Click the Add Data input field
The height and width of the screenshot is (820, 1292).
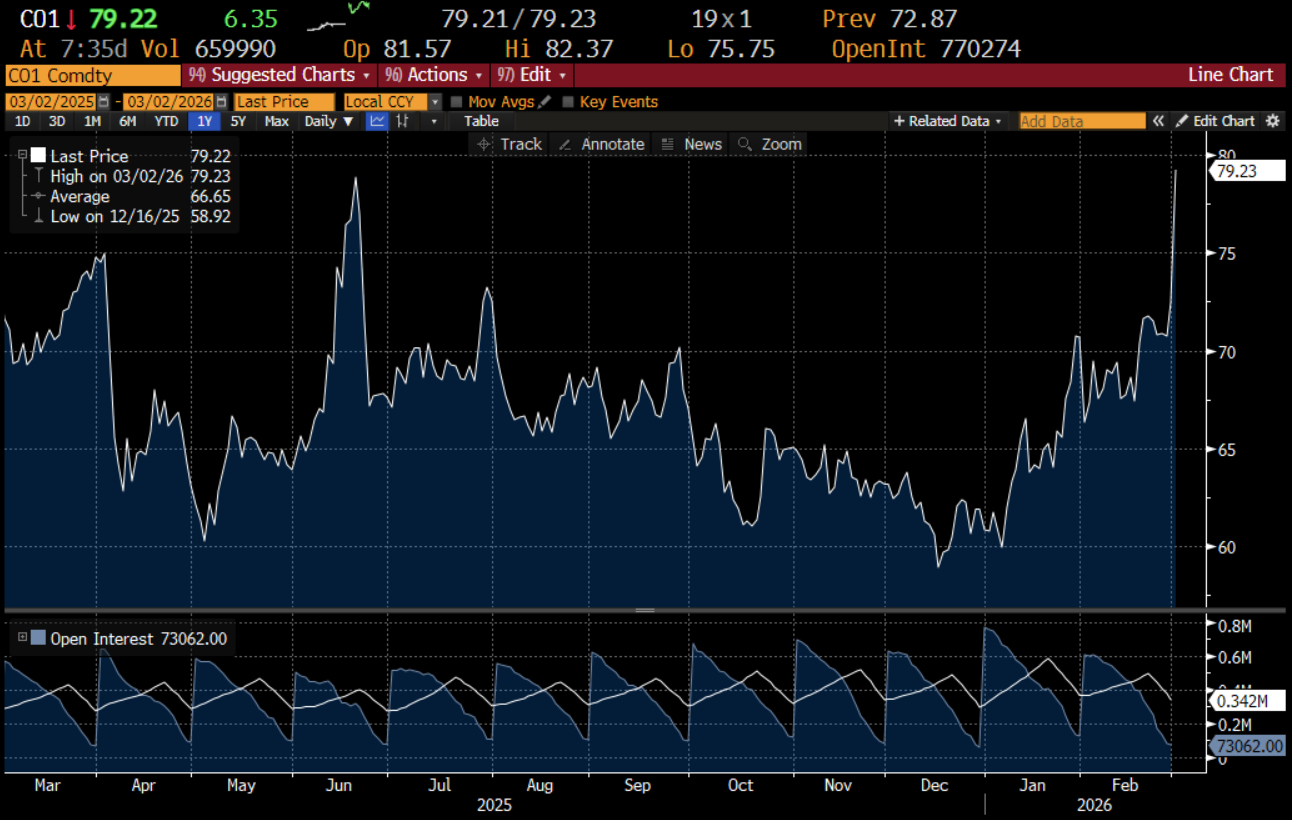pyautogui.click(x=1082, y=121)
